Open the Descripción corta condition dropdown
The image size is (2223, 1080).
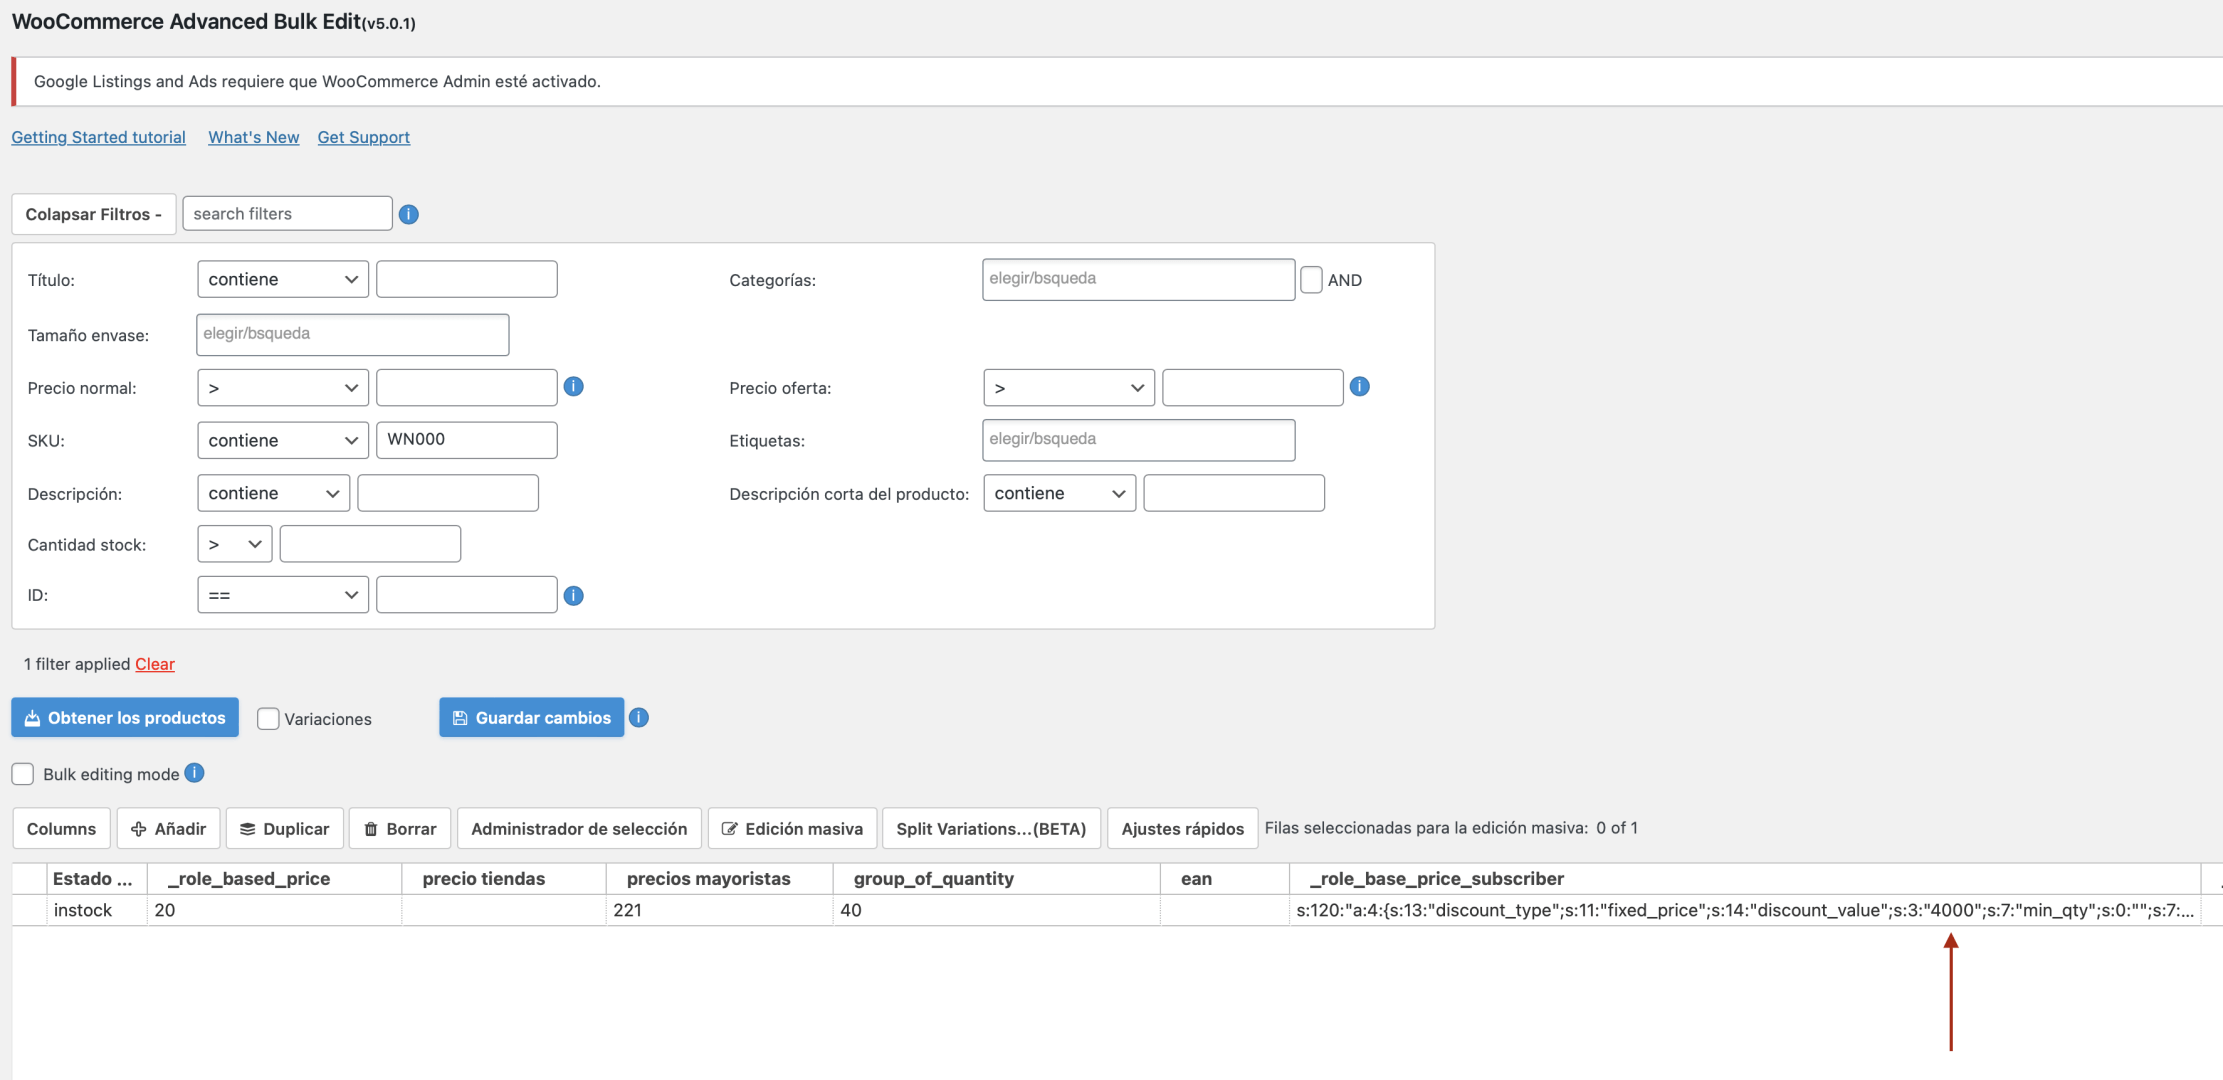click(x=1060, y=493)
